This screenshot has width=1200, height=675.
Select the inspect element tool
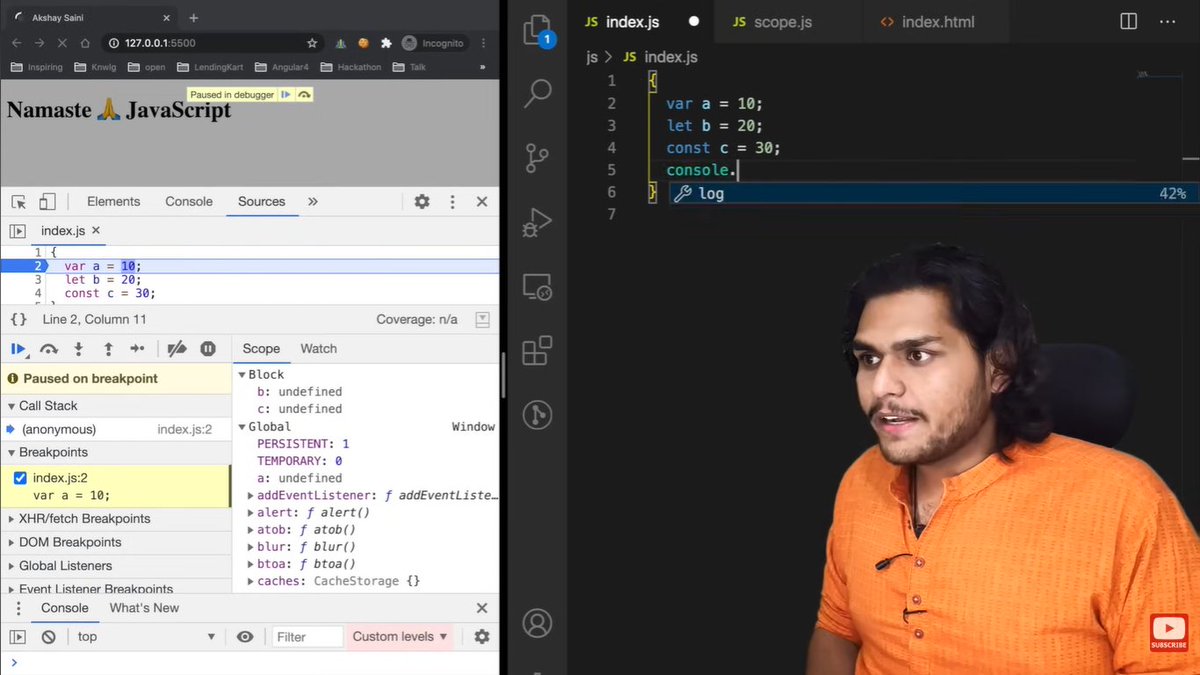pyautogui.click(x=18, y=201)
